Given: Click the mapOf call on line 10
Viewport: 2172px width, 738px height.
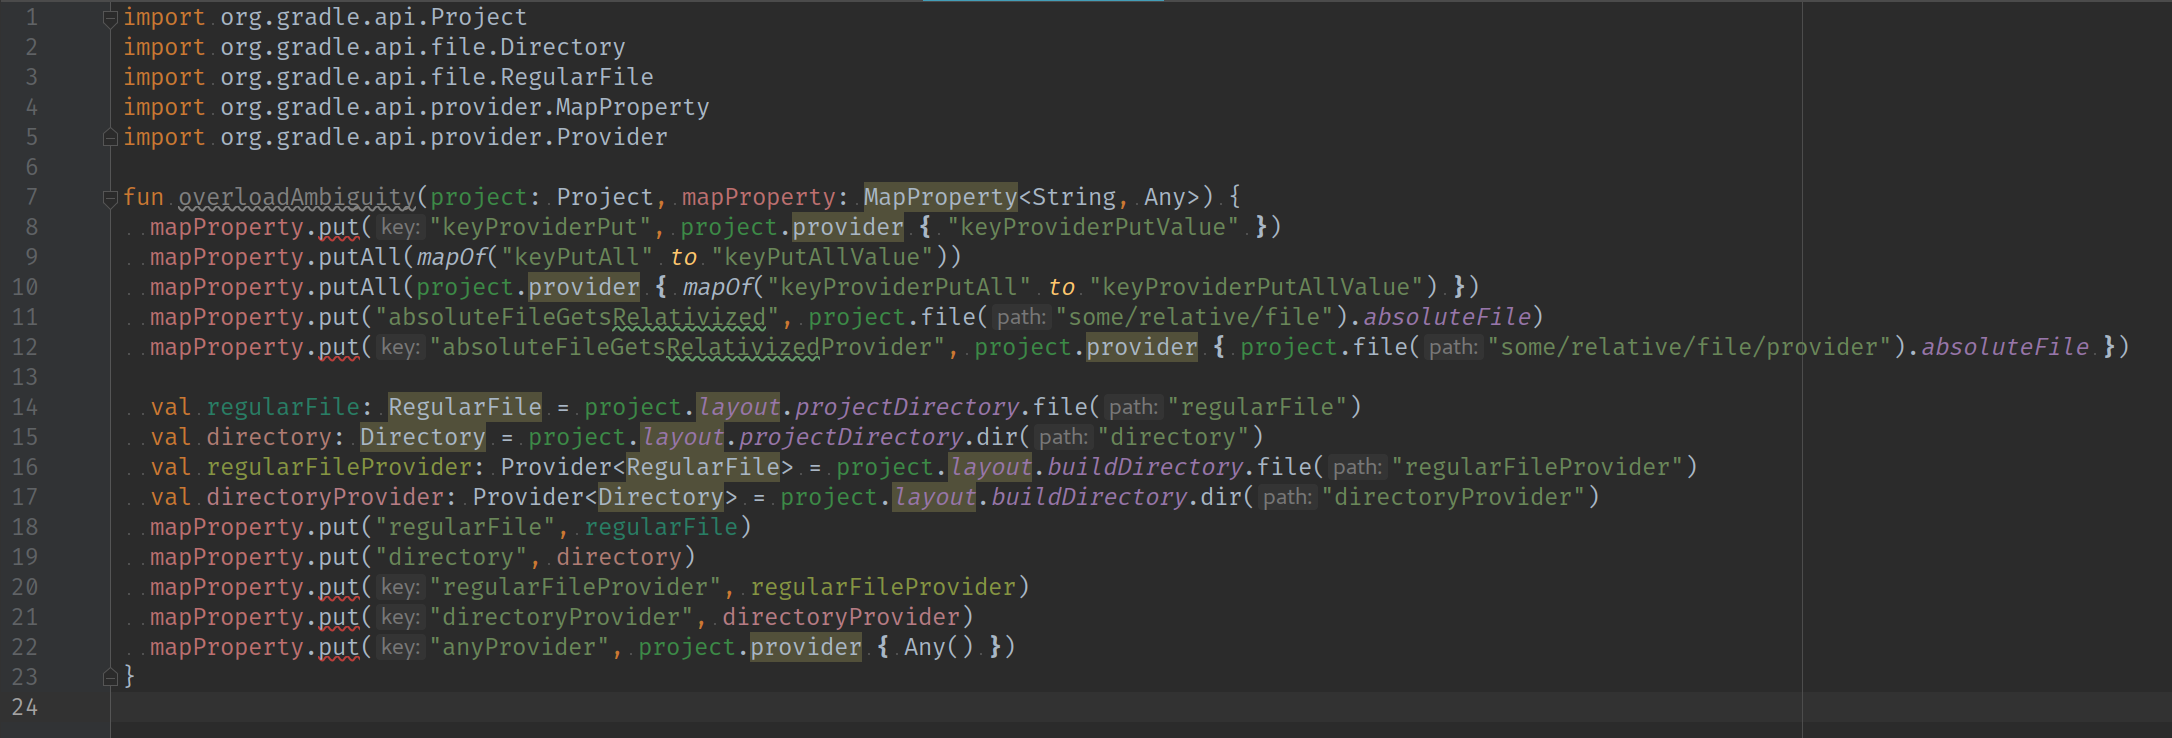Looking at the screenshot, I should [x=717, y=287].
